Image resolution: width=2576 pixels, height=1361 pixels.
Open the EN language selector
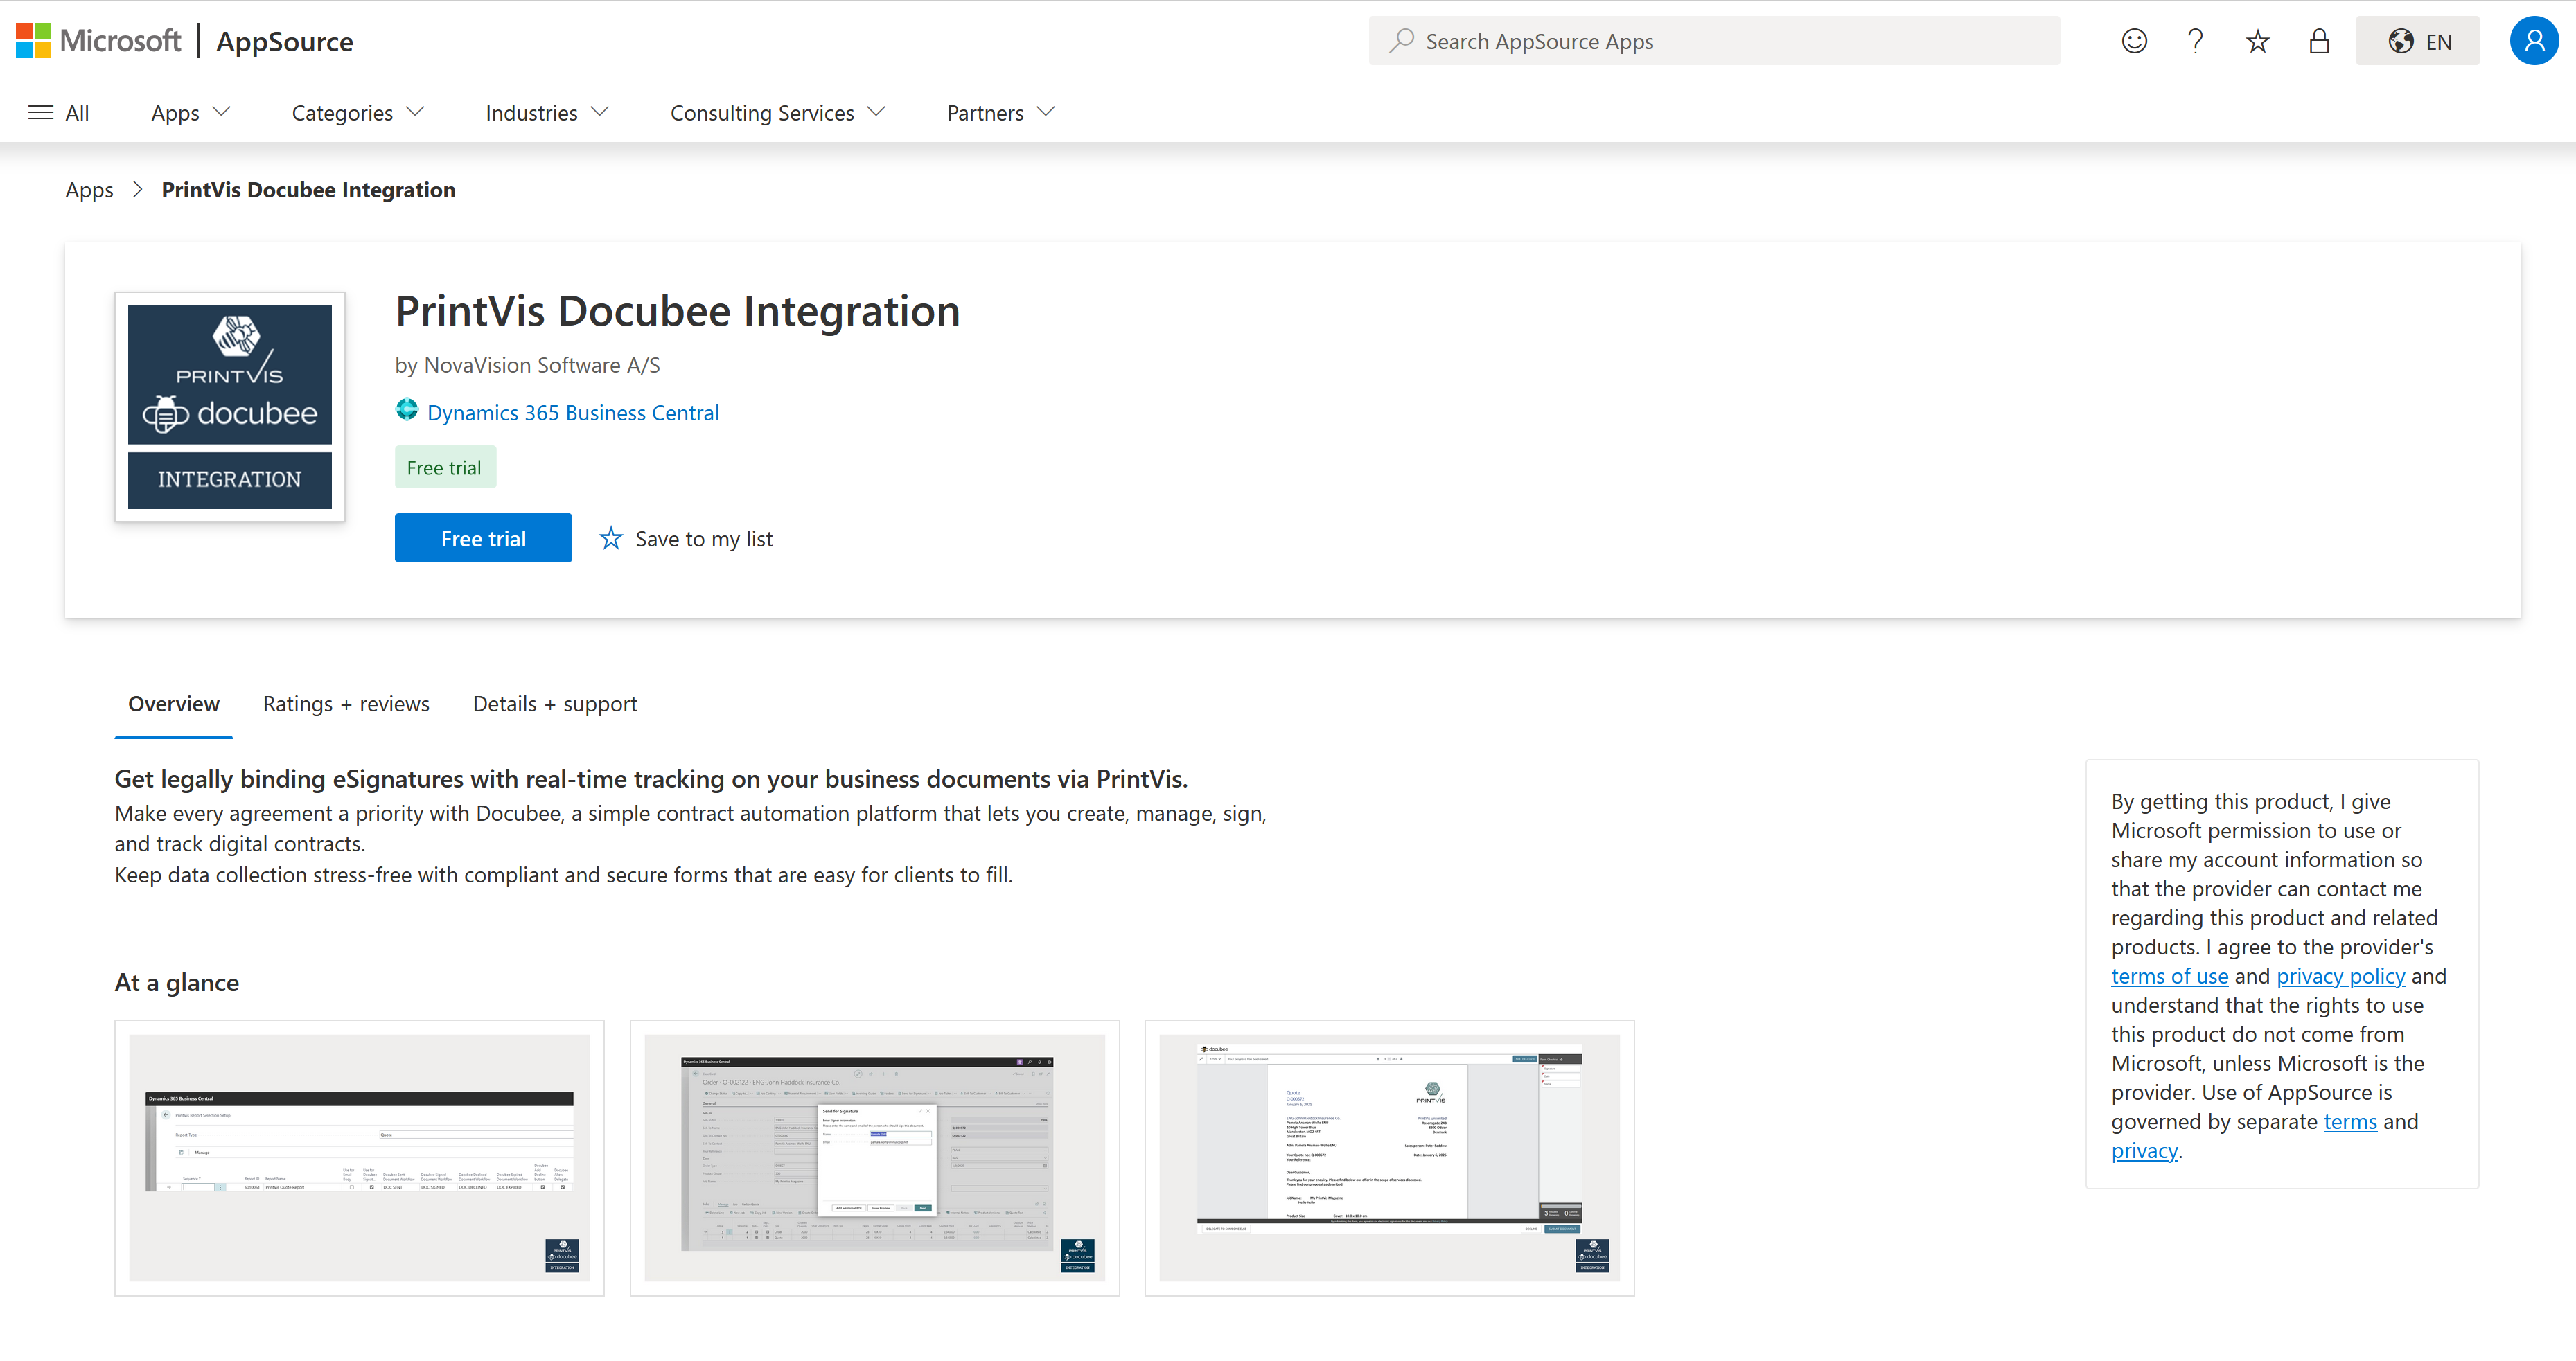(x=2417, y=41)
